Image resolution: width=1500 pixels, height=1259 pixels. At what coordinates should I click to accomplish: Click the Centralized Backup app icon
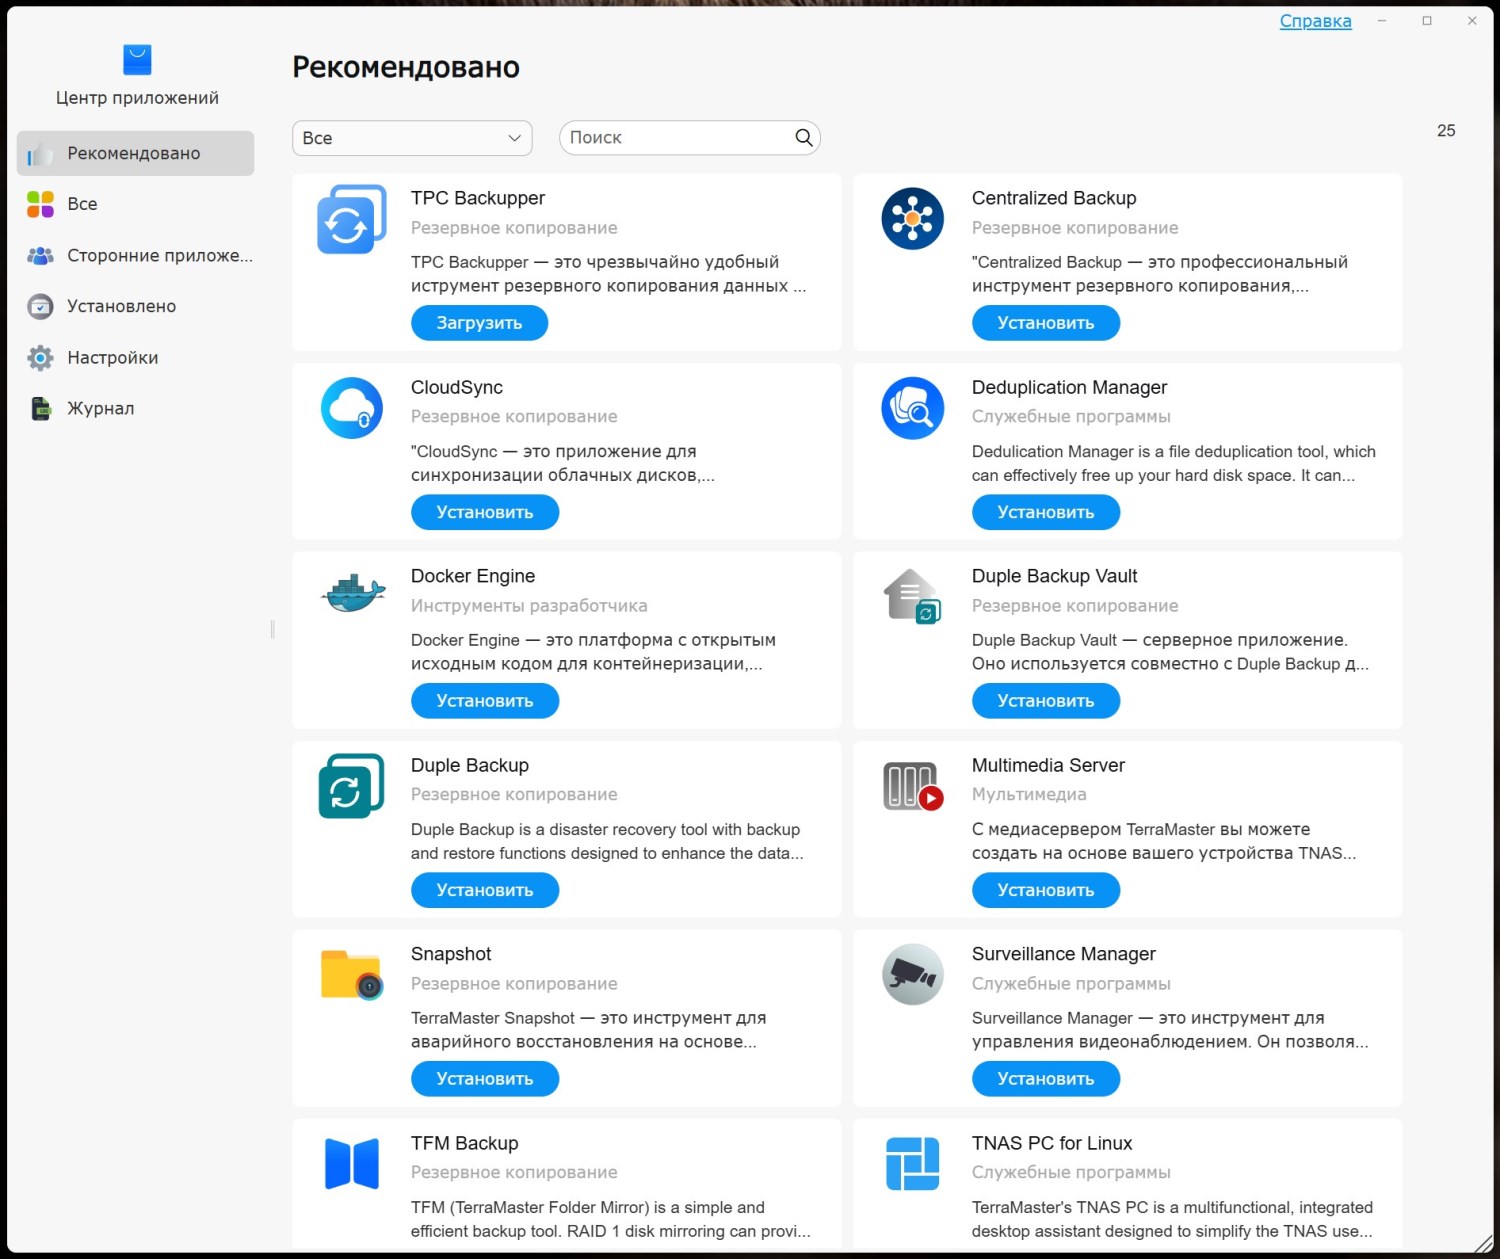[912, 219]
